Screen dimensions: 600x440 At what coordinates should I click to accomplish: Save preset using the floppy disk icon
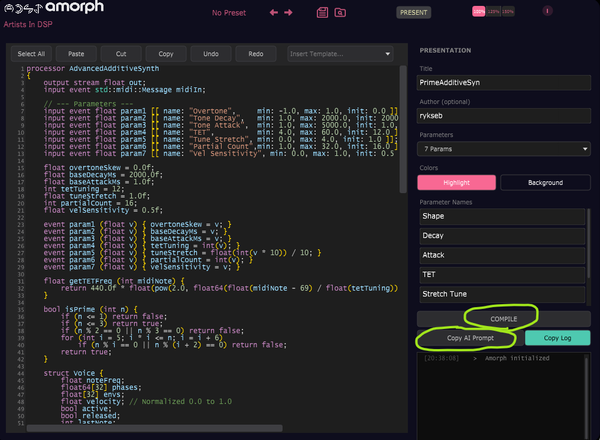322,13
